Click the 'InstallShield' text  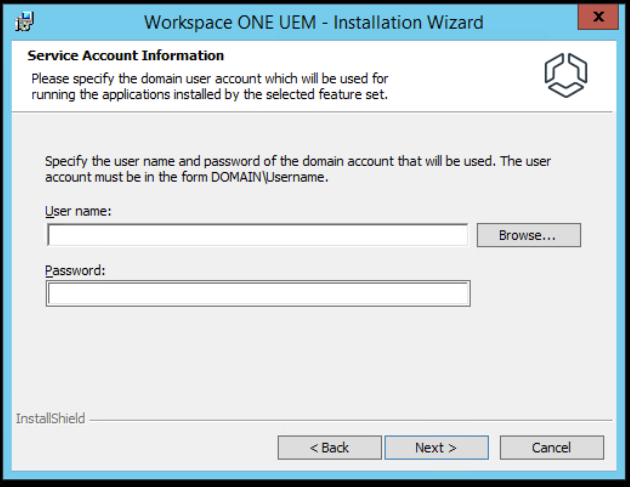[x=50, y=419]
